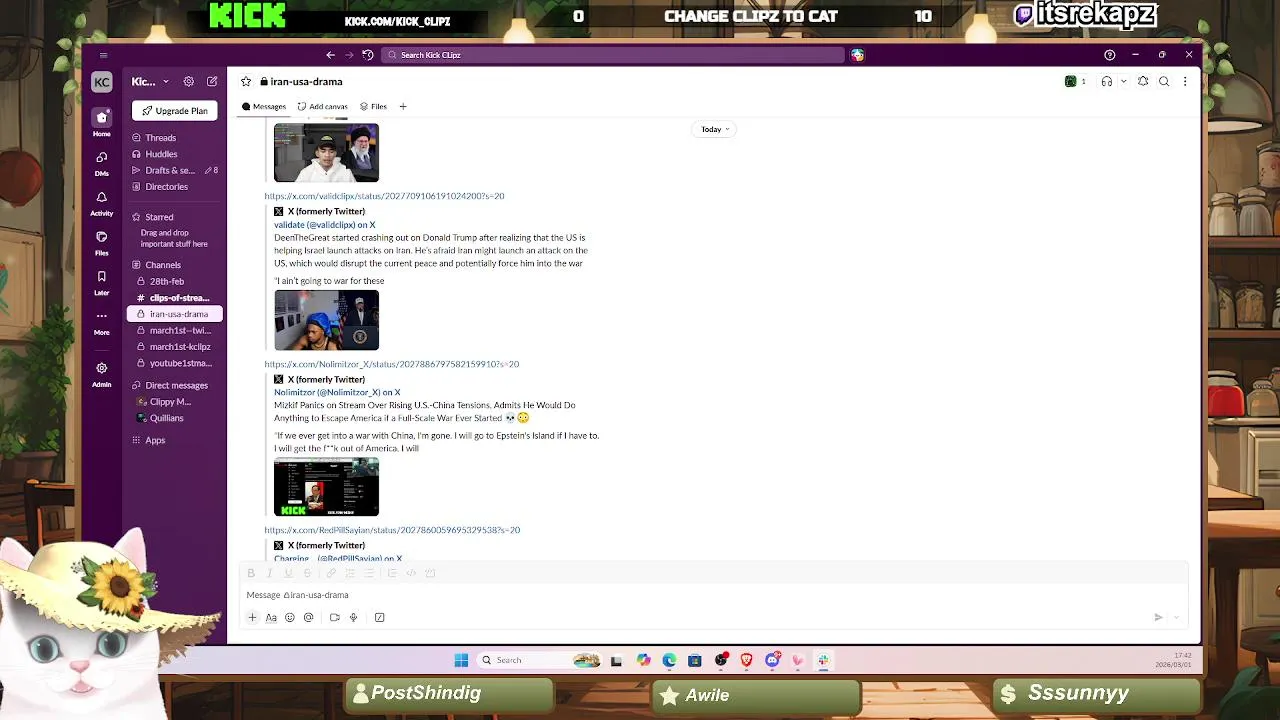Star the iran-usa-drama channel
1280x720 pixels.
tap(246, 82)
